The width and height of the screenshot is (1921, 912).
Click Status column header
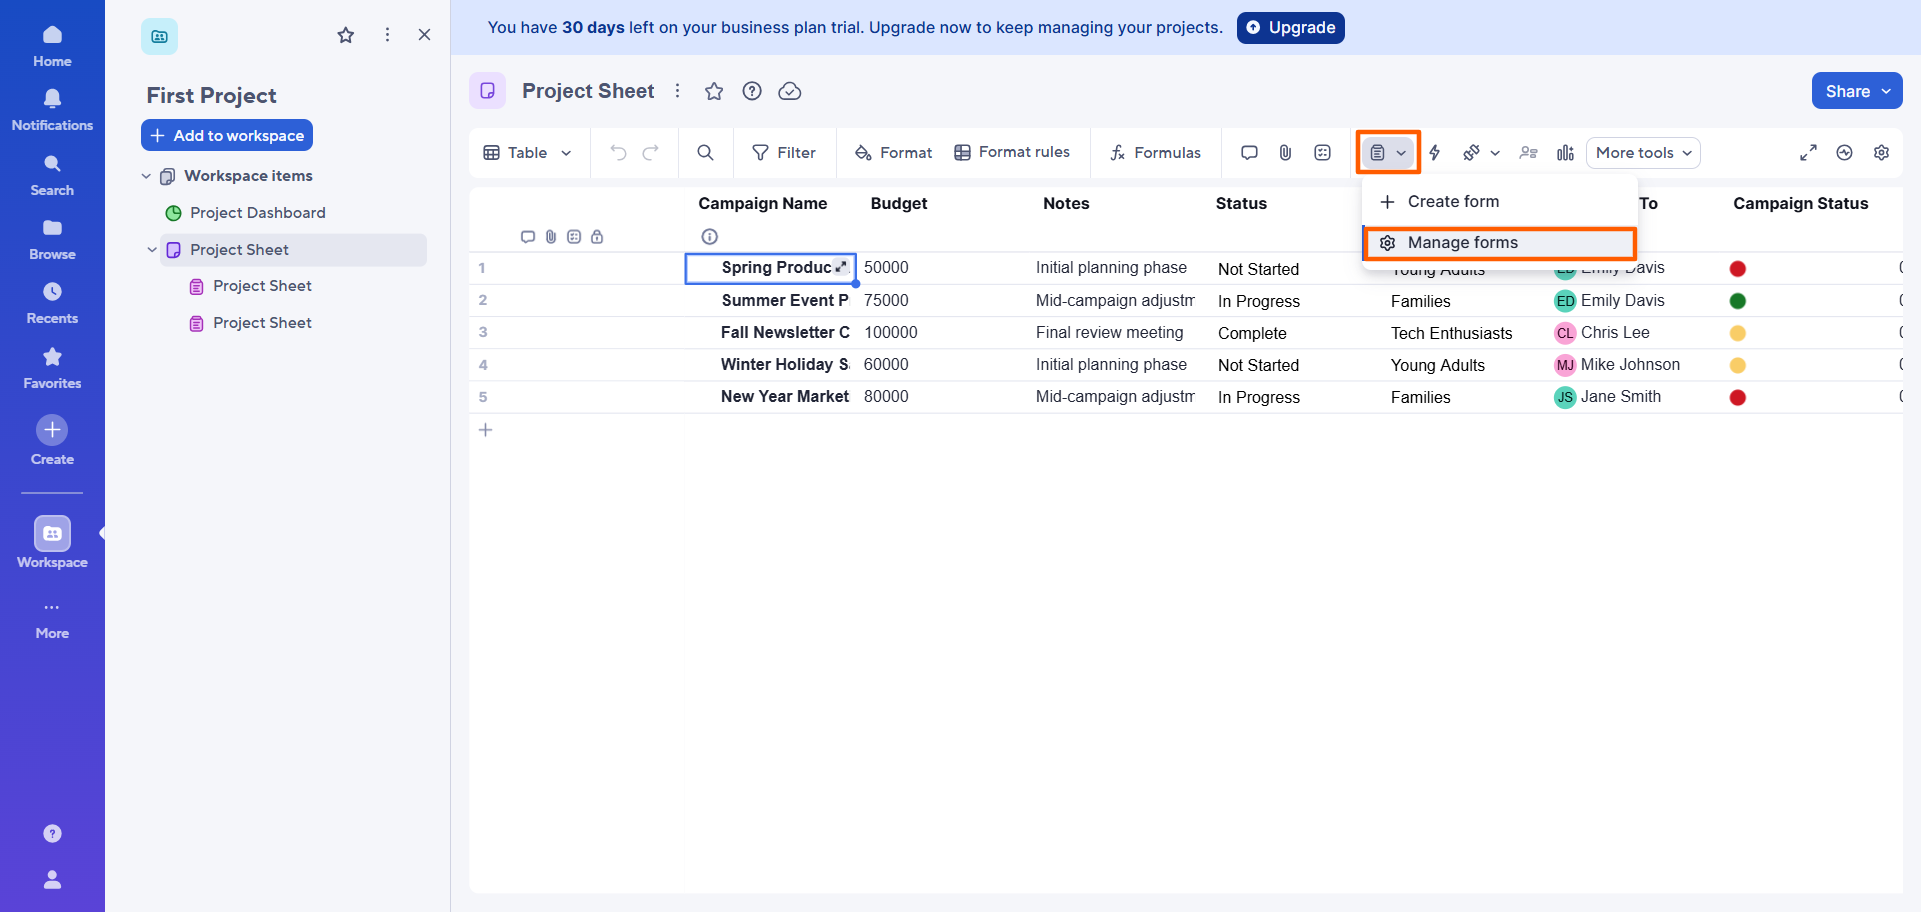click(x=1241, y=204)
